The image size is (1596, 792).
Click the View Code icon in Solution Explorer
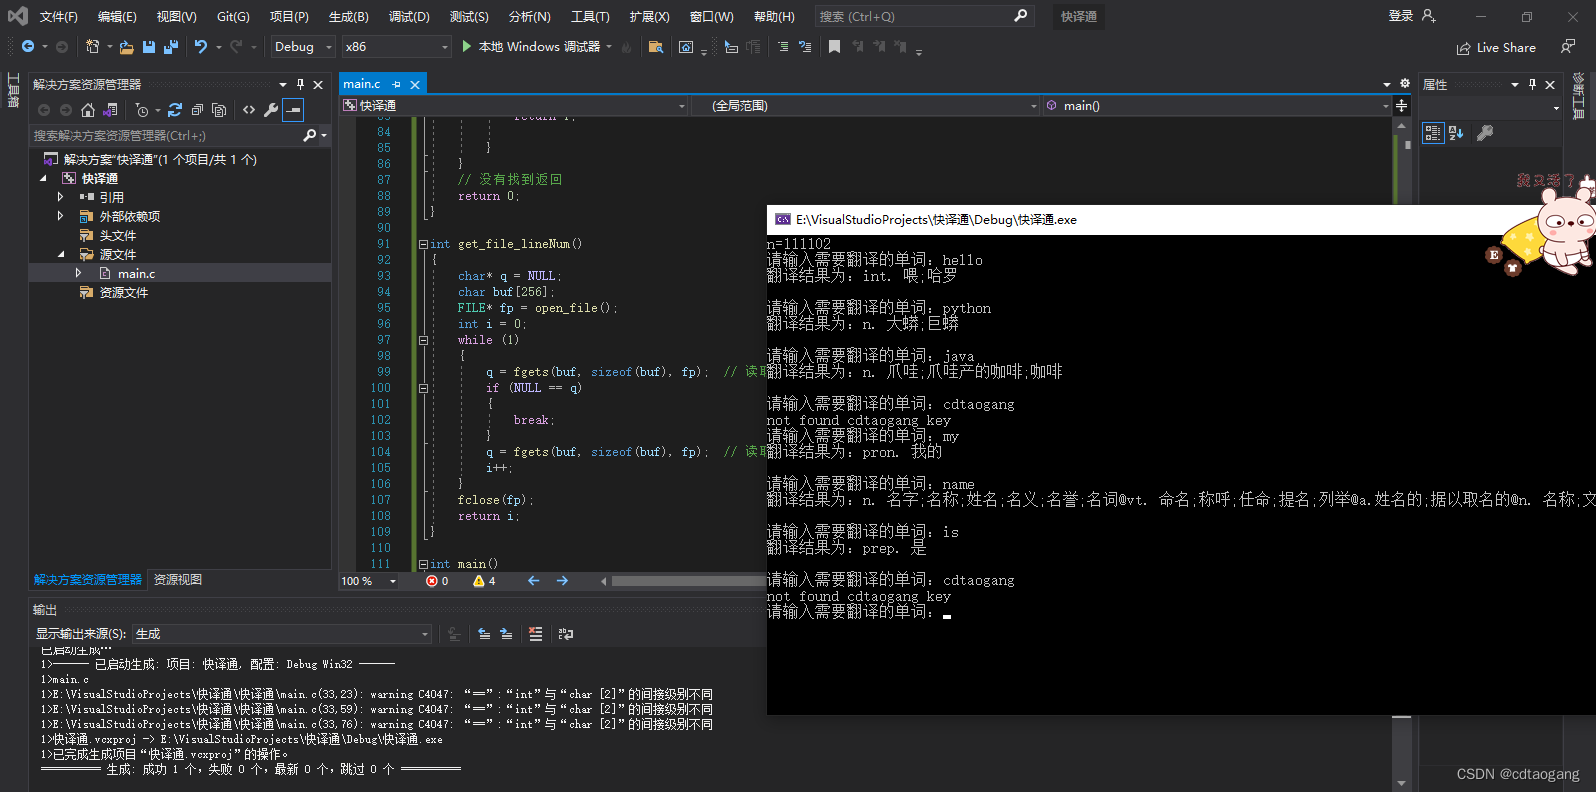249,110
